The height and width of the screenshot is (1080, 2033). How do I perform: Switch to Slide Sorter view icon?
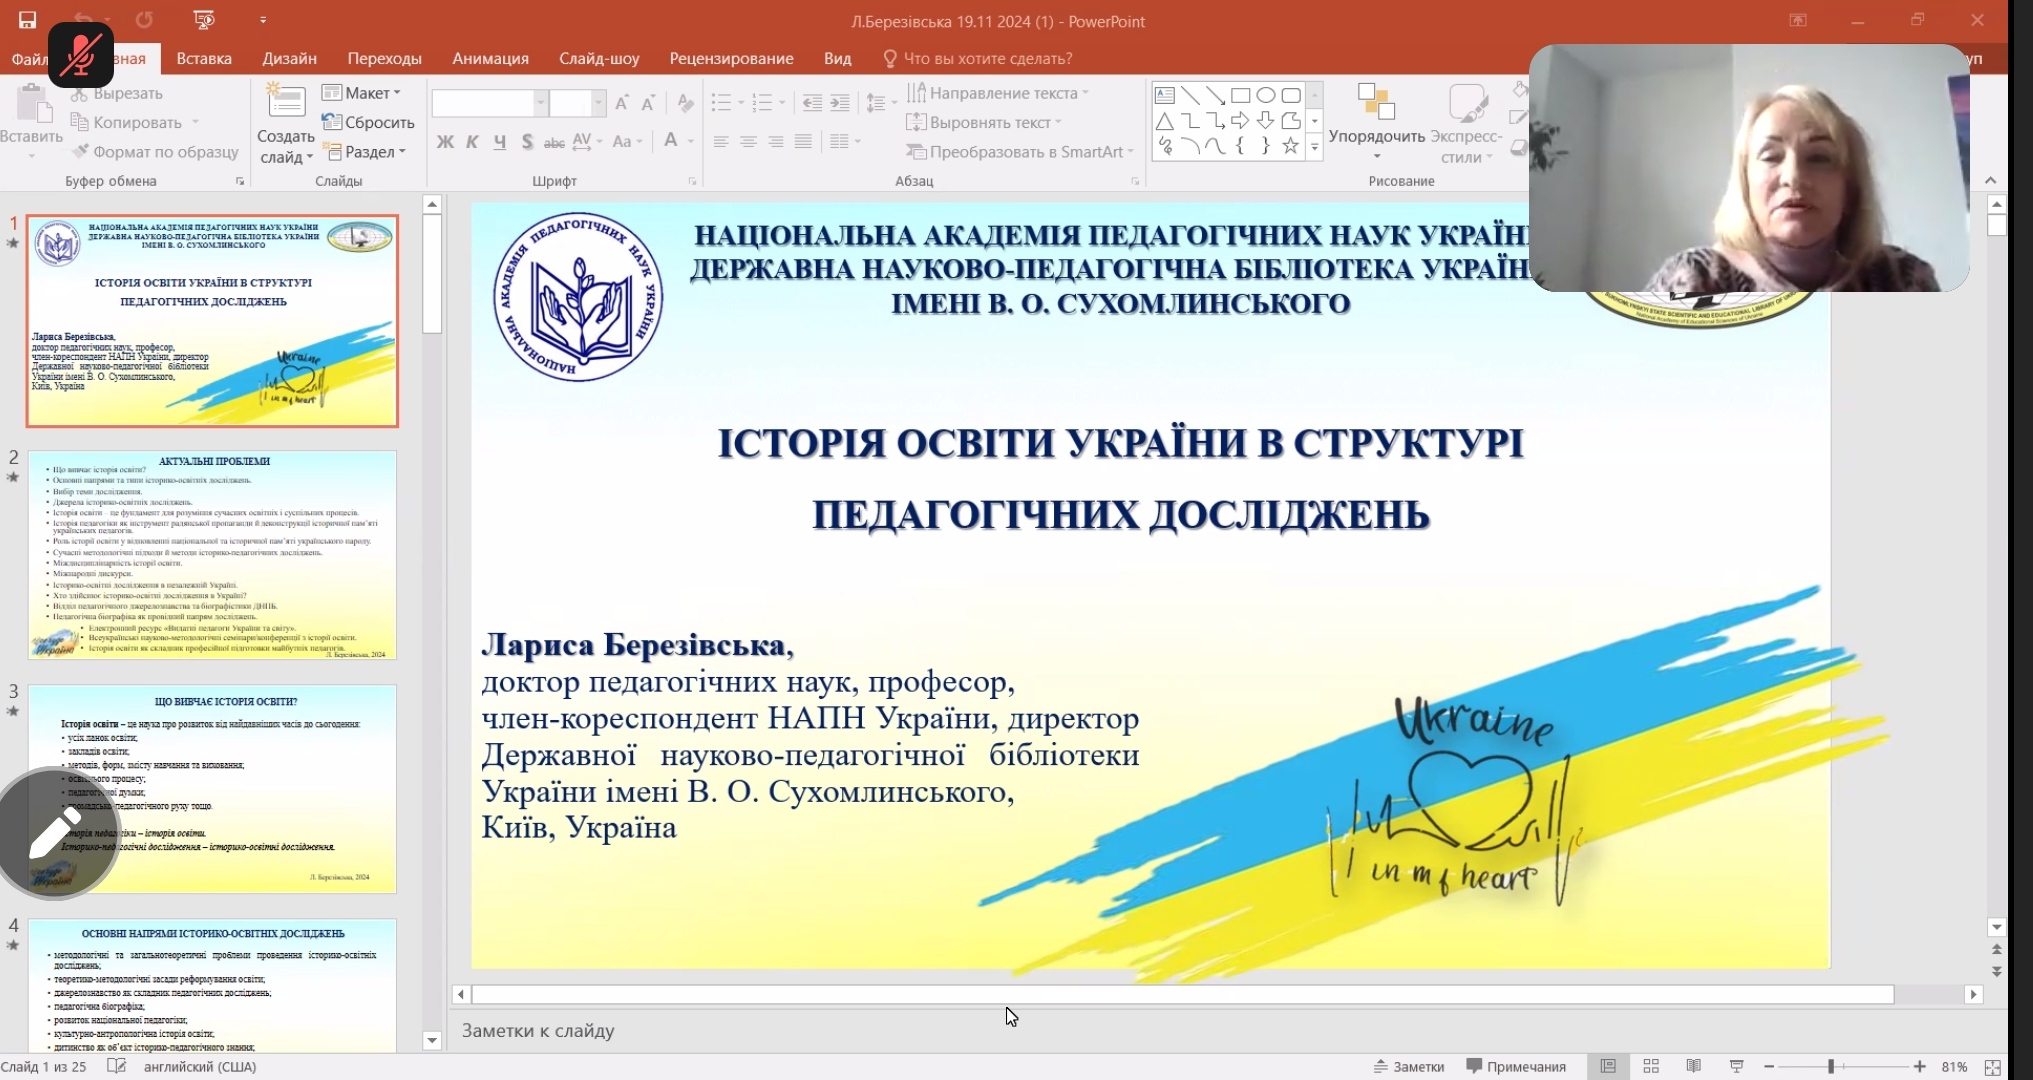pos(1651,1067)
